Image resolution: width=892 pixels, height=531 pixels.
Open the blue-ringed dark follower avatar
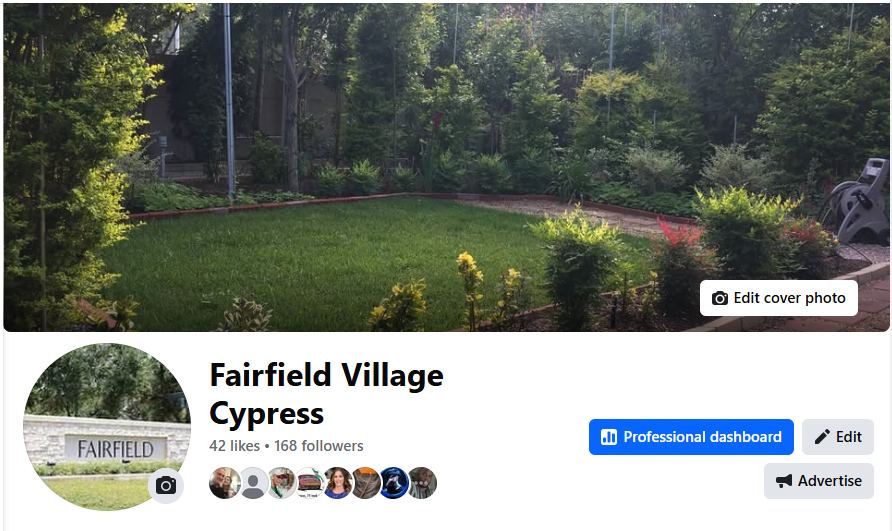(x=394, y=483)
